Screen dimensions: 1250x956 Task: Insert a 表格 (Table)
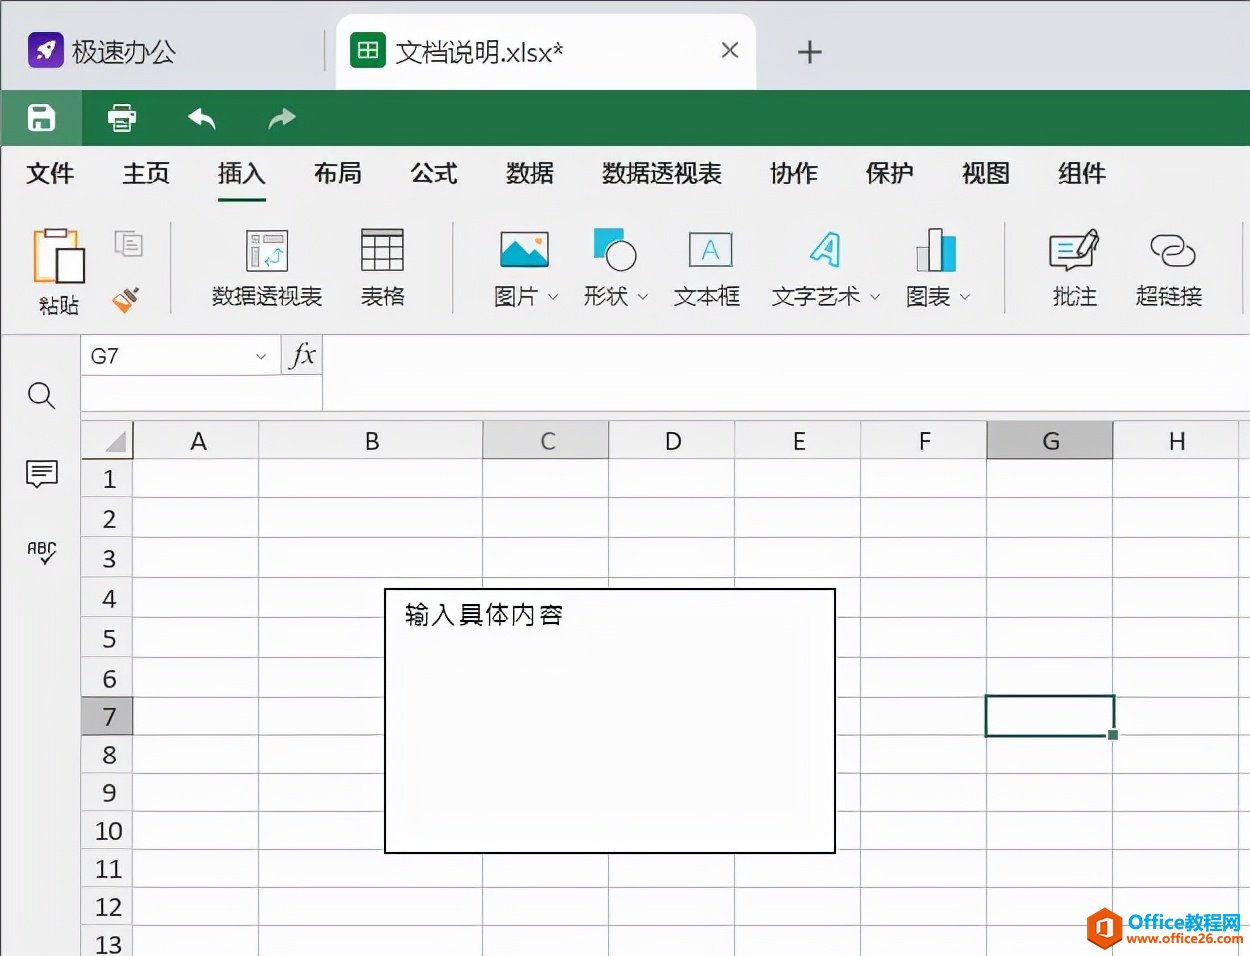(382, 265)
